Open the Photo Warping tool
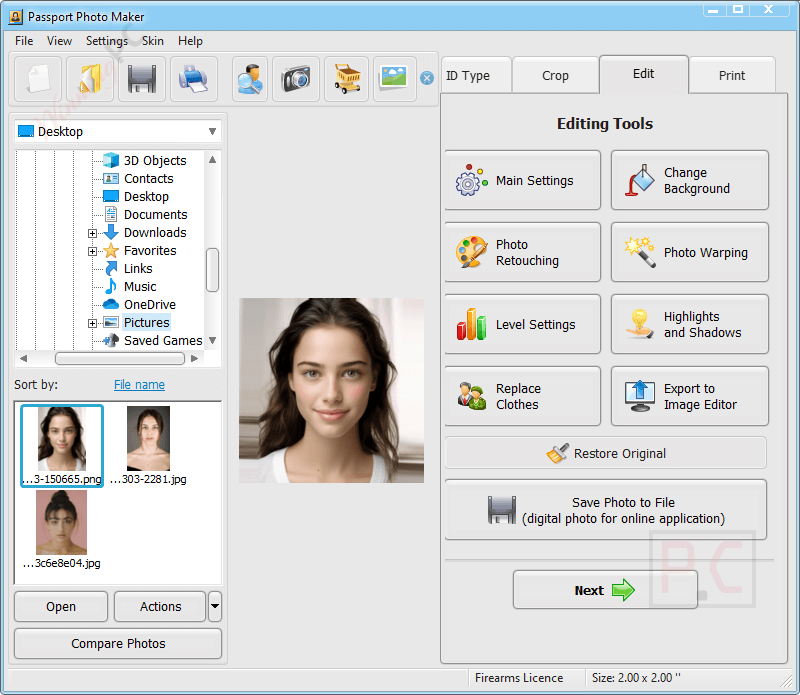The width and height of the screenshot is (800, 695). 690,252
